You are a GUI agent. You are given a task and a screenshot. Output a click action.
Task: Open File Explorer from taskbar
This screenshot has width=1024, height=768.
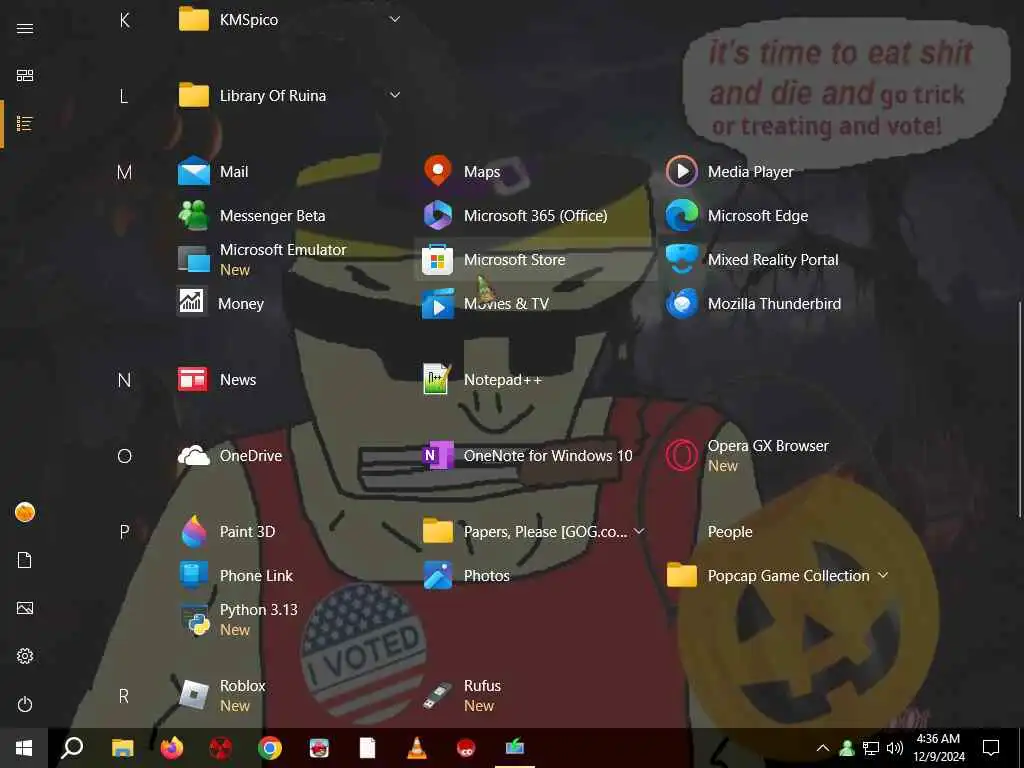click(123, 748)
